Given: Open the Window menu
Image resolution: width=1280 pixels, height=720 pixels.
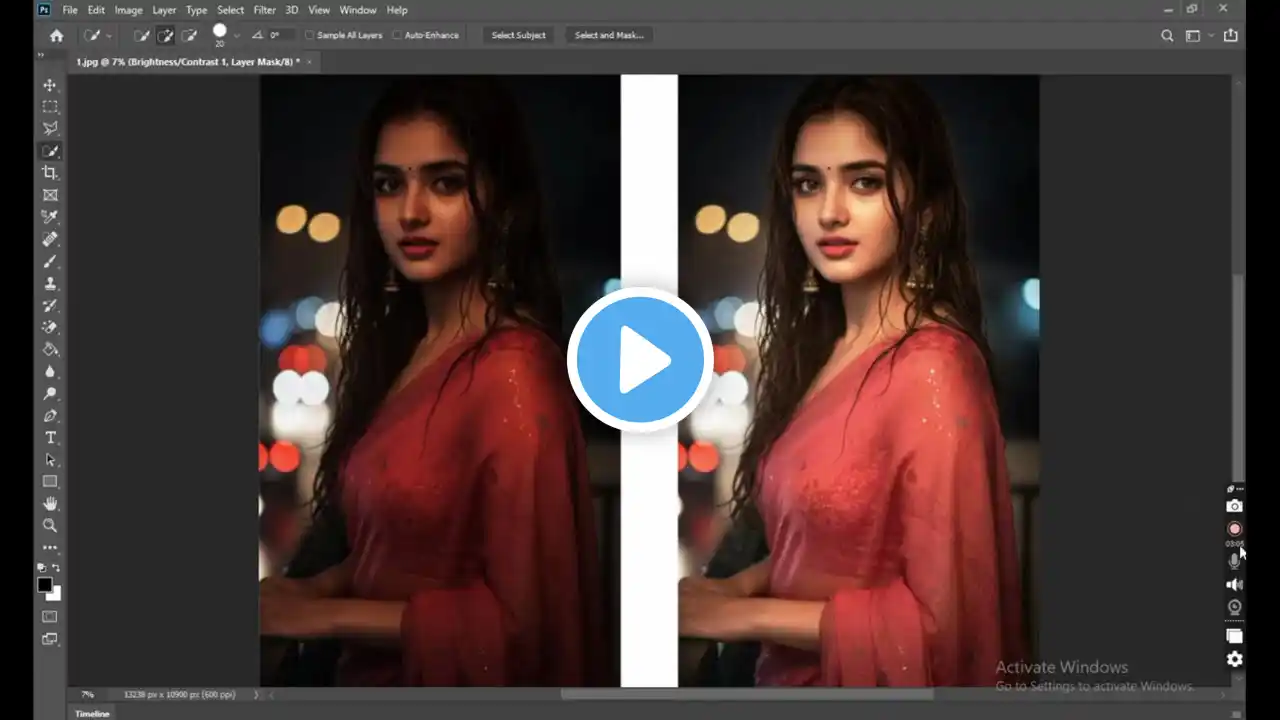Looking at the screenshot, I should 358,10.
